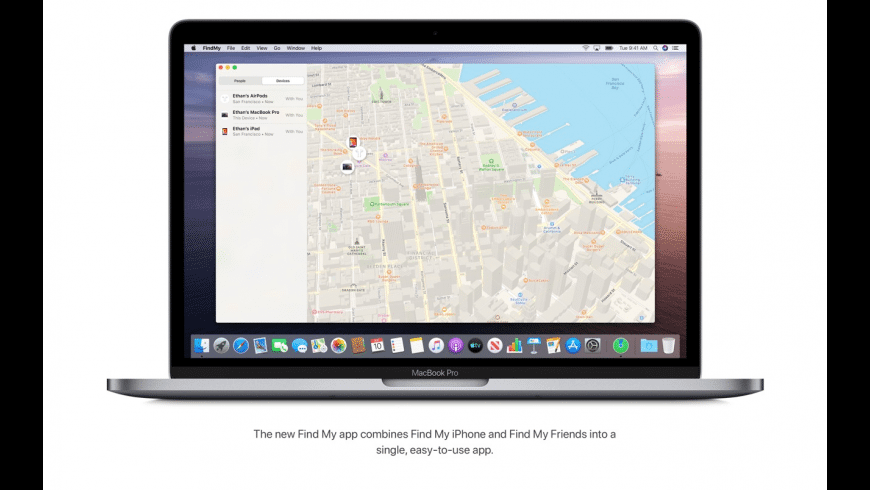Open Maps app in dock
The height and width of the screenshot is (490, 870).
319,346
